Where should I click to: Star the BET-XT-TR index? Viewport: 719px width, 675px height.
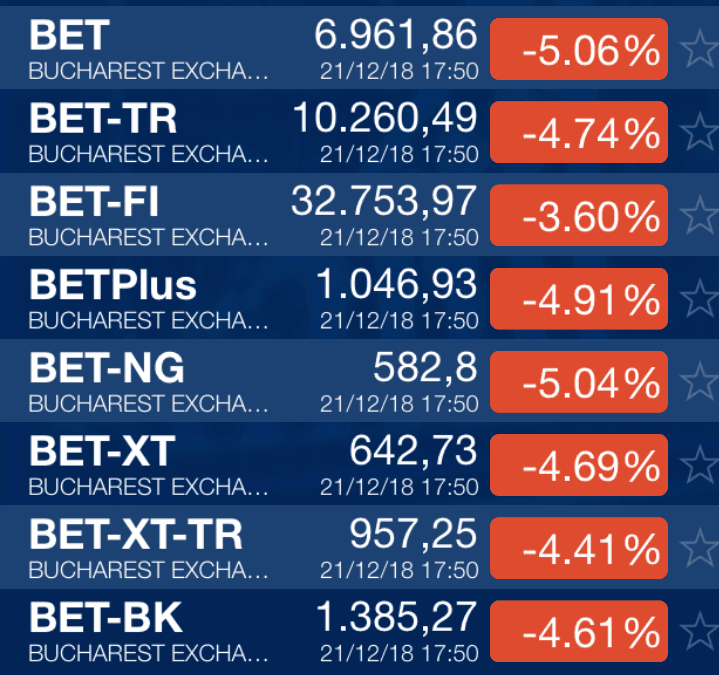[700, 548]
